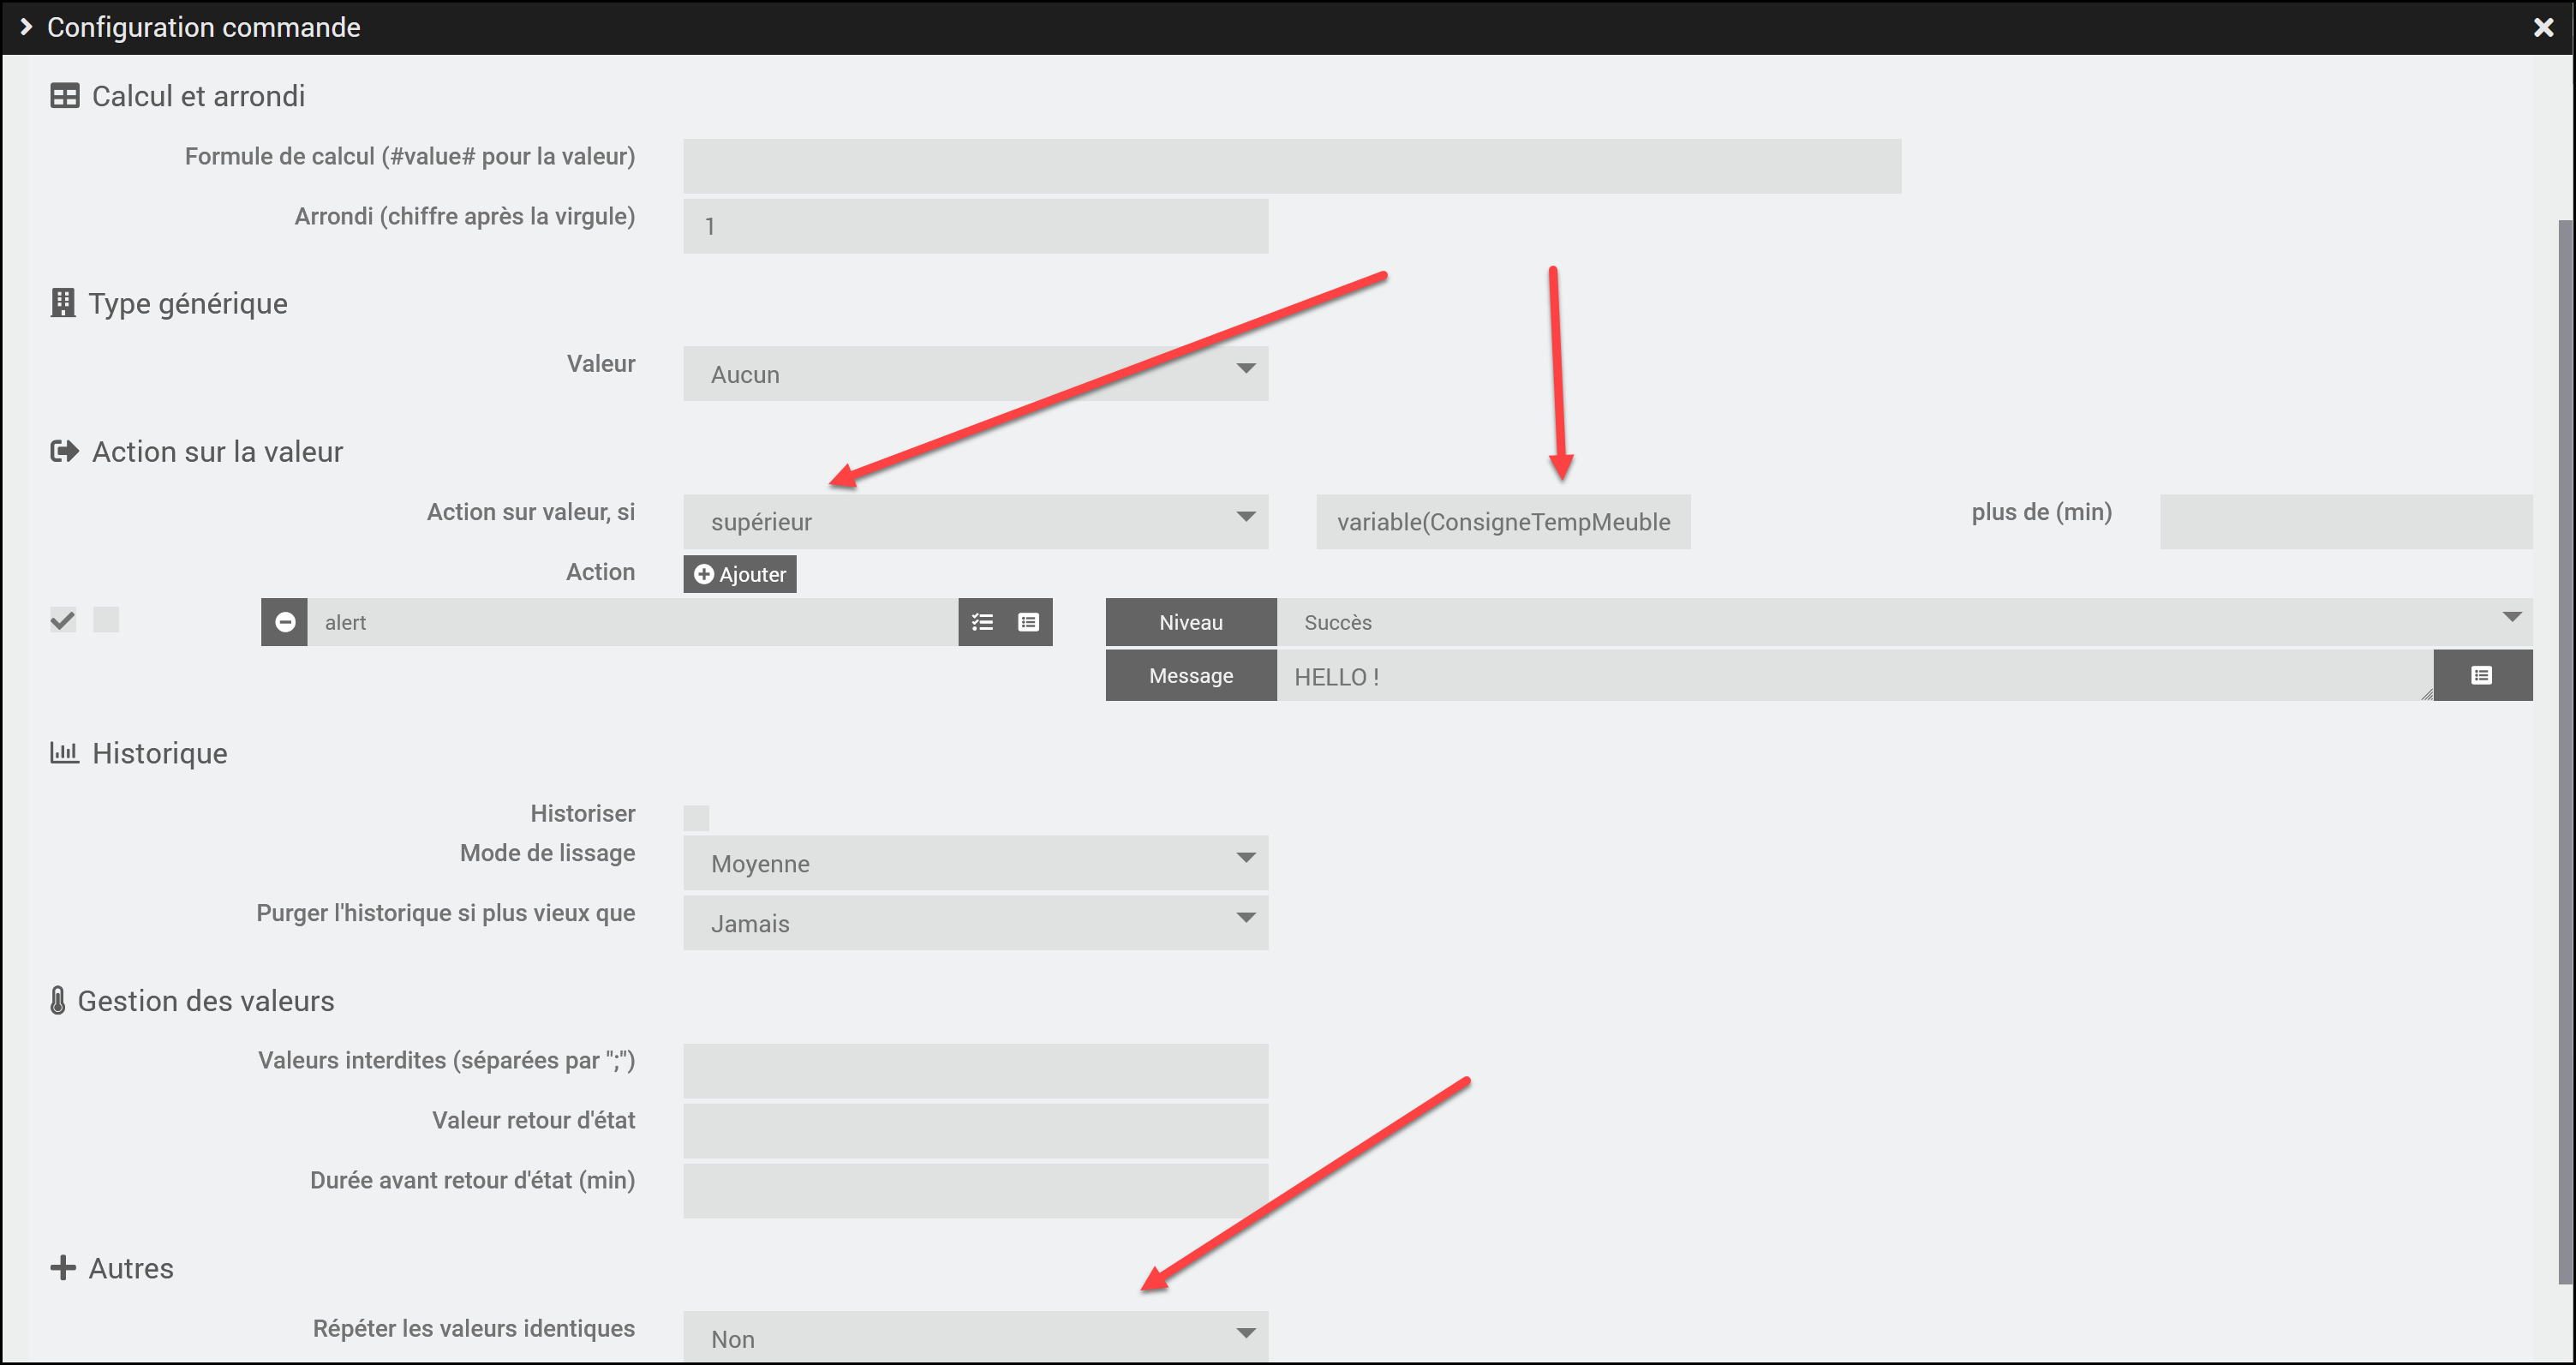
Task: Click the Autres section header
Action: point(130,1268)
